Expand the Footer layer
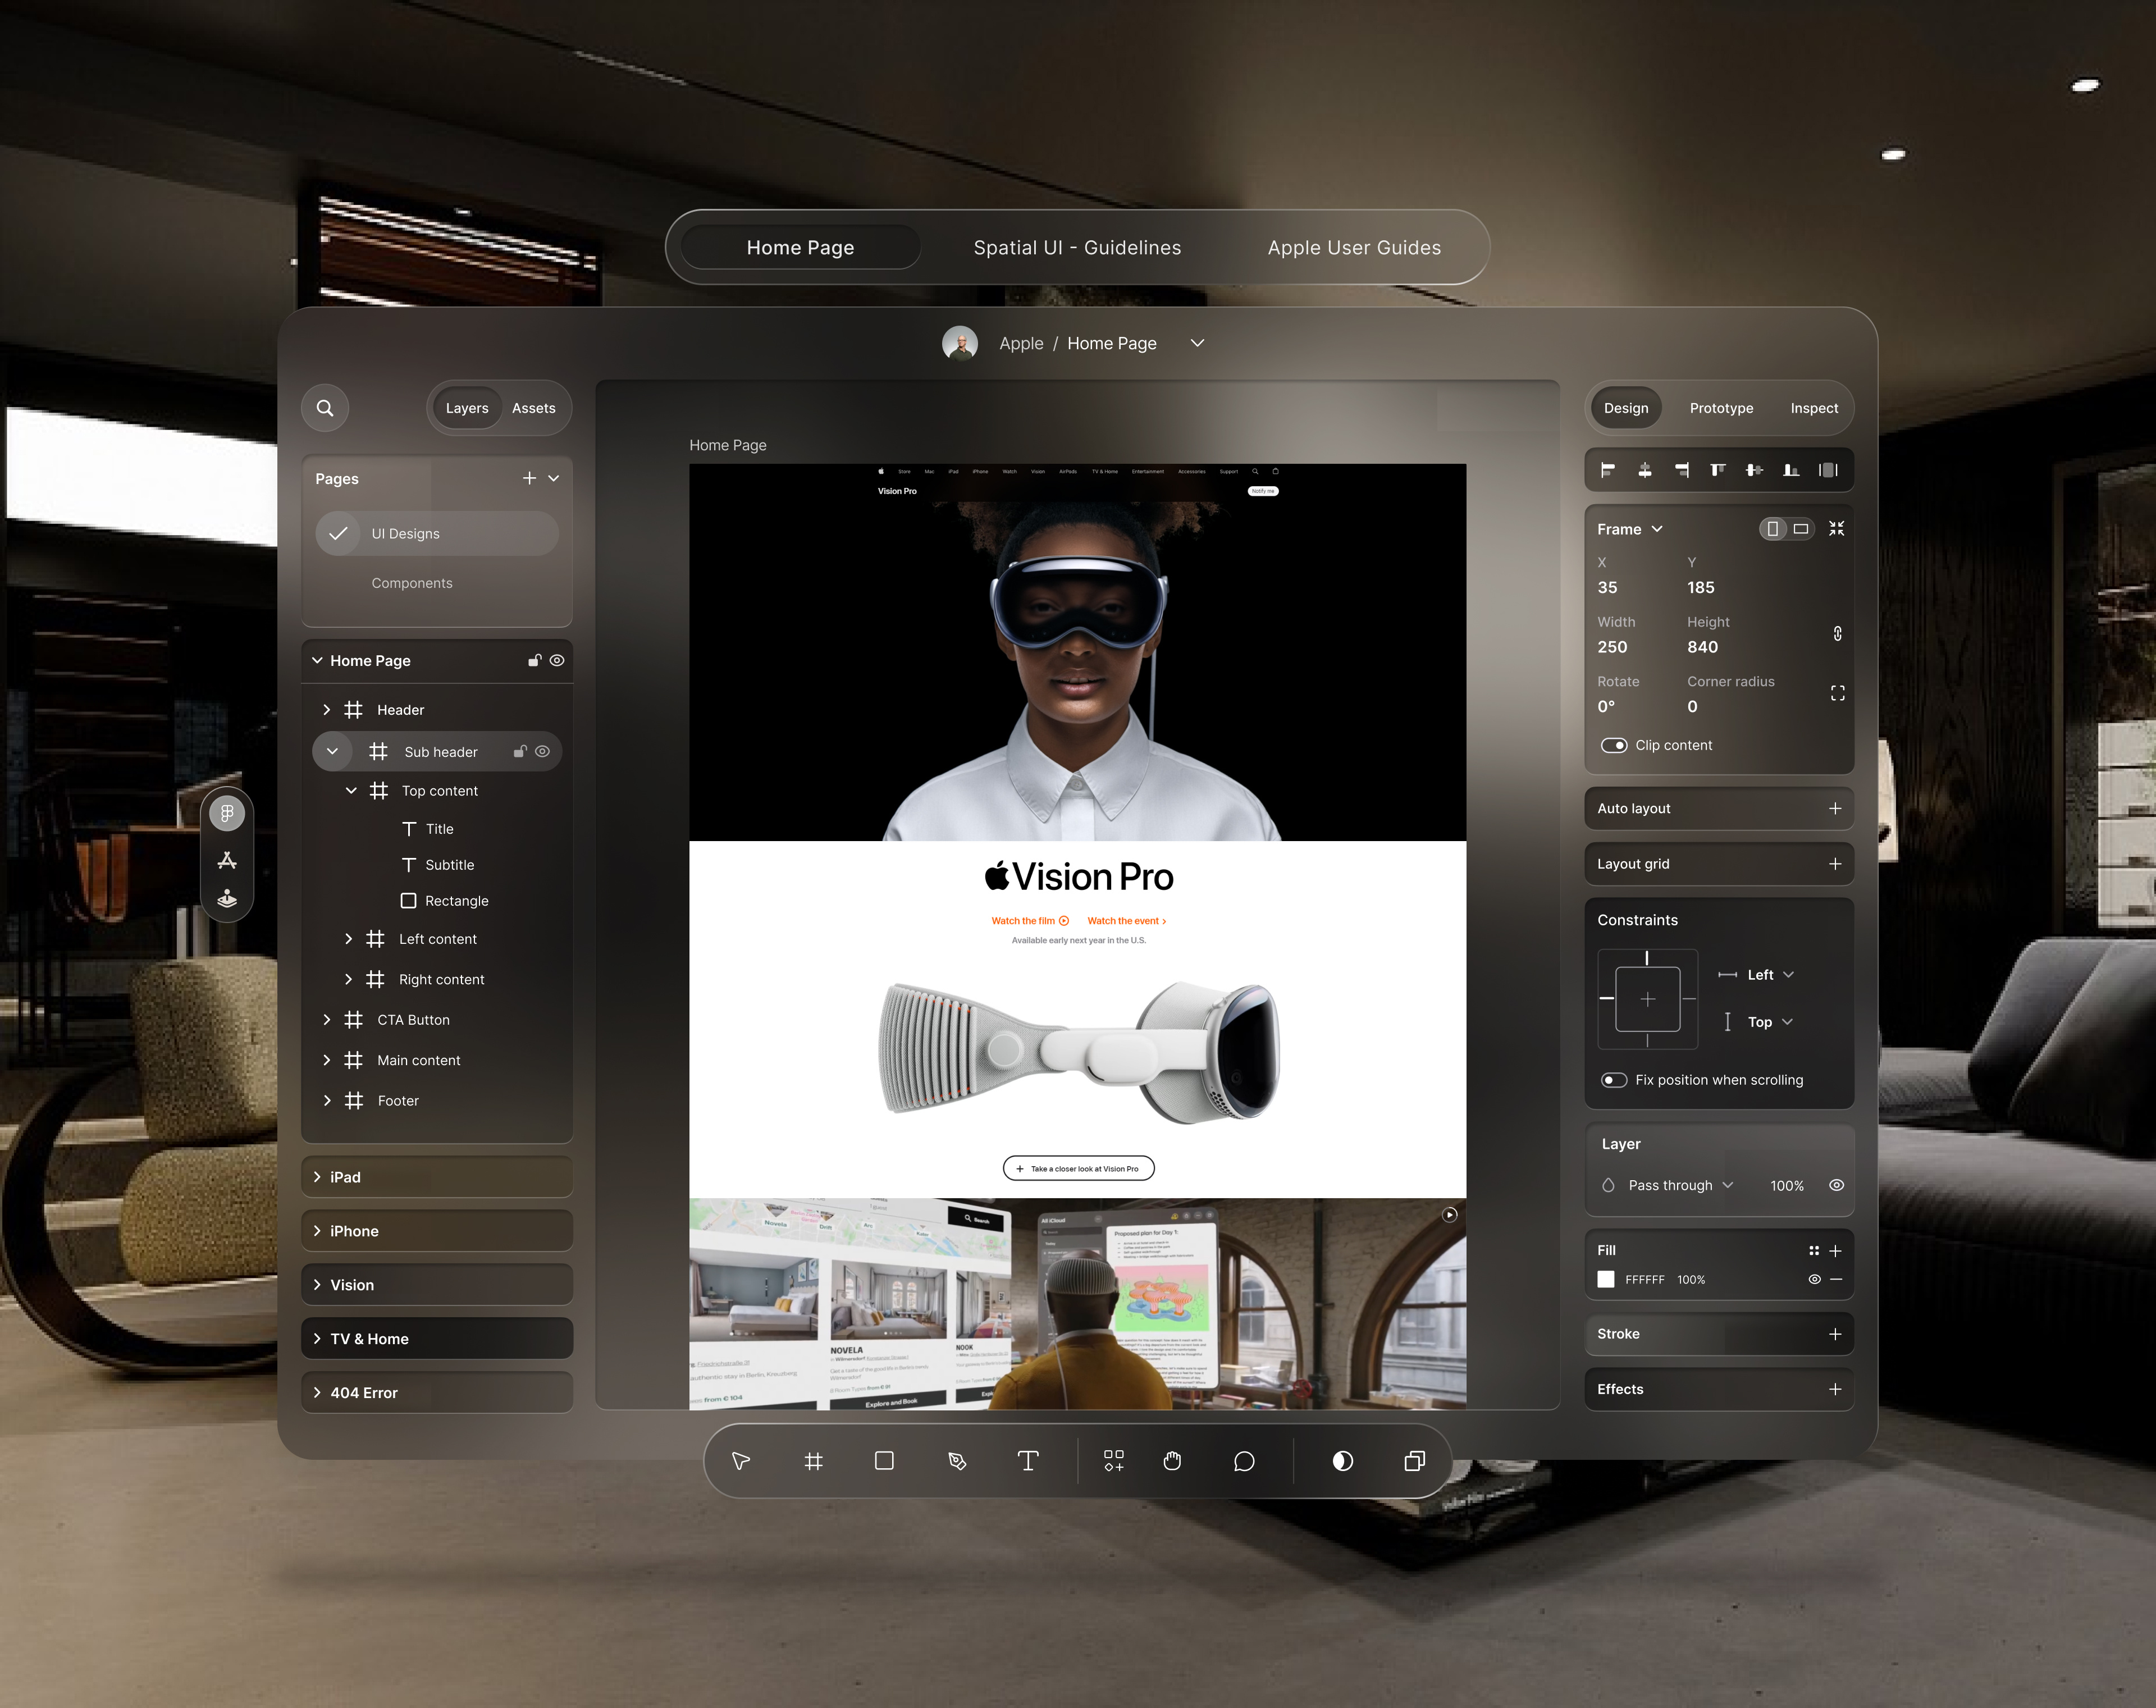This screenshot has height=1708, width=2156. (326, 1100)
